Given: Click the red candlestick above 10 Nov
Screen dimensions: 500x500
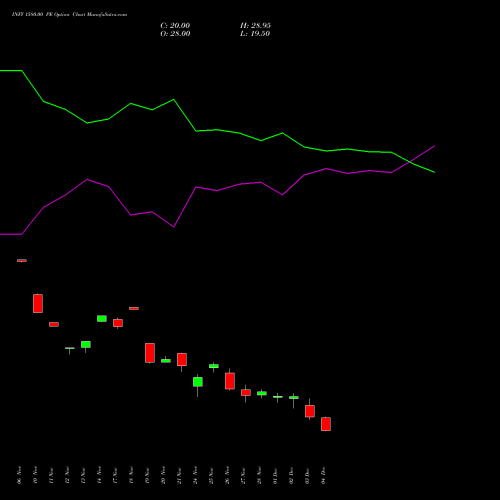Looking at the screenshot, I should (x=38, y=303).
